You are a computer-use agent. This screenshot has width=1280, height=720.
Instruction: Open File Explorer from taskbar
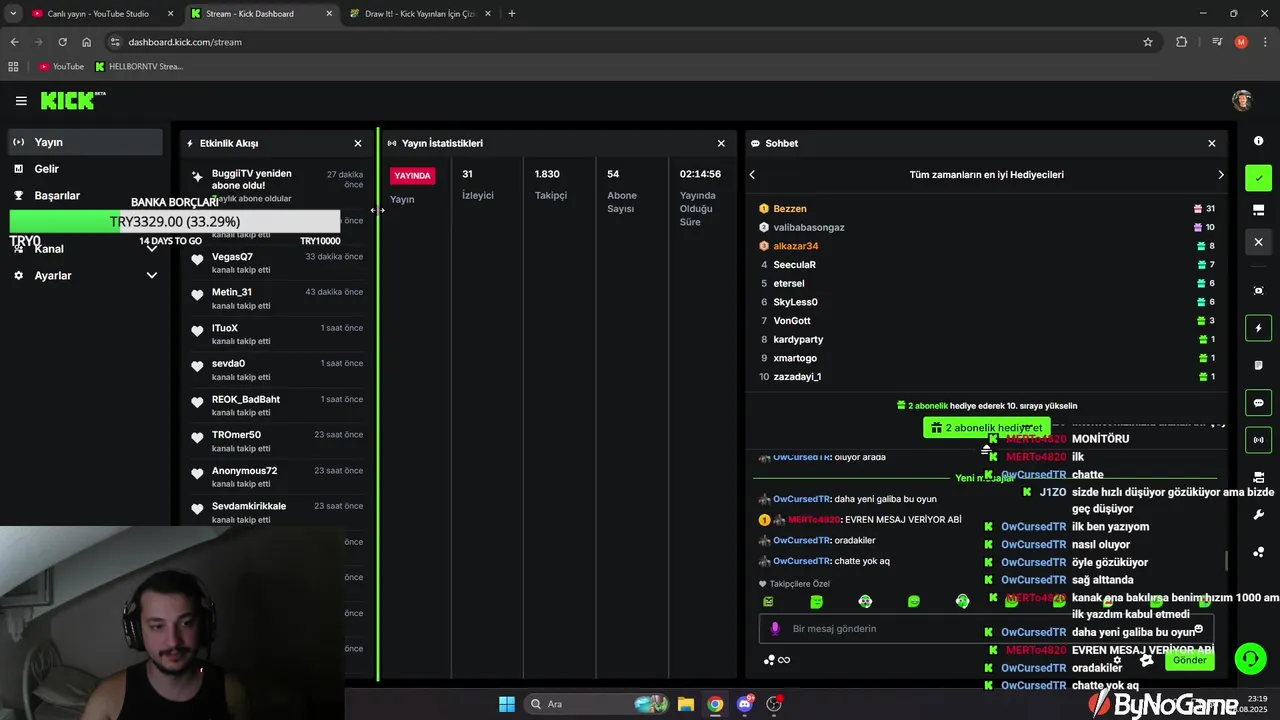point(686,704)
